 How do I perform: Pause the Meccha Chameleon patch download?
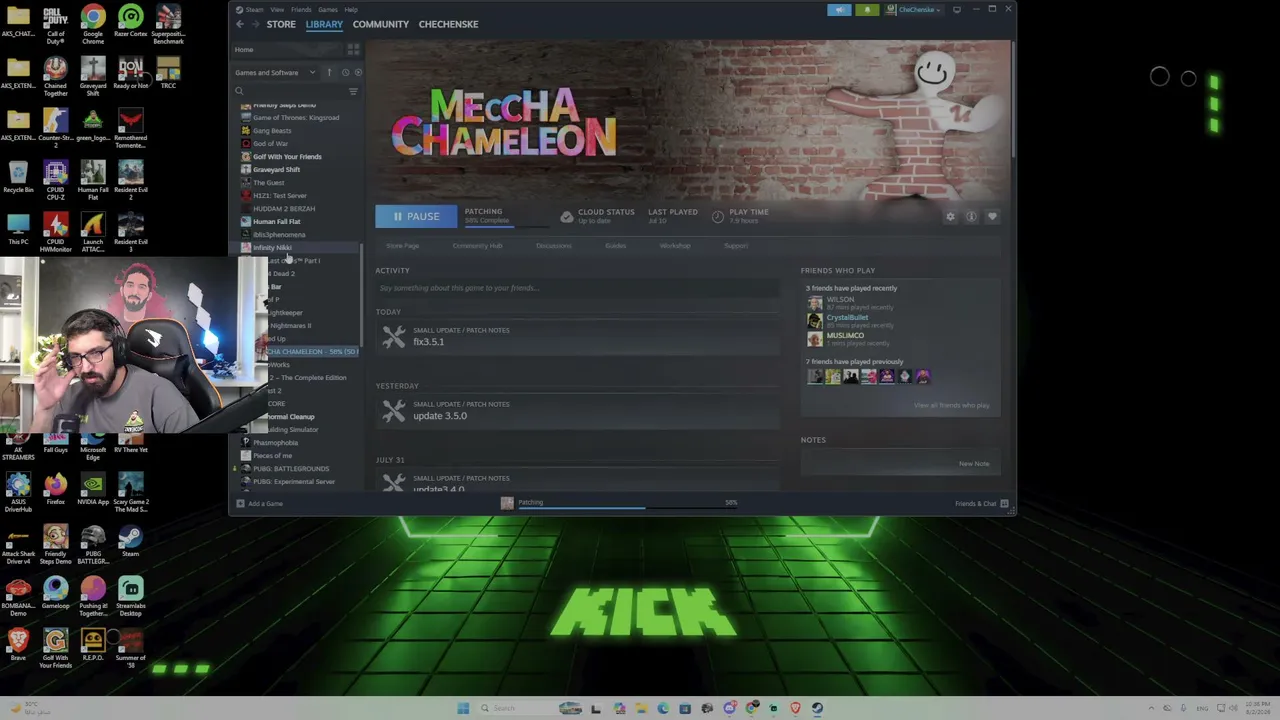click(x=416, y=216)
